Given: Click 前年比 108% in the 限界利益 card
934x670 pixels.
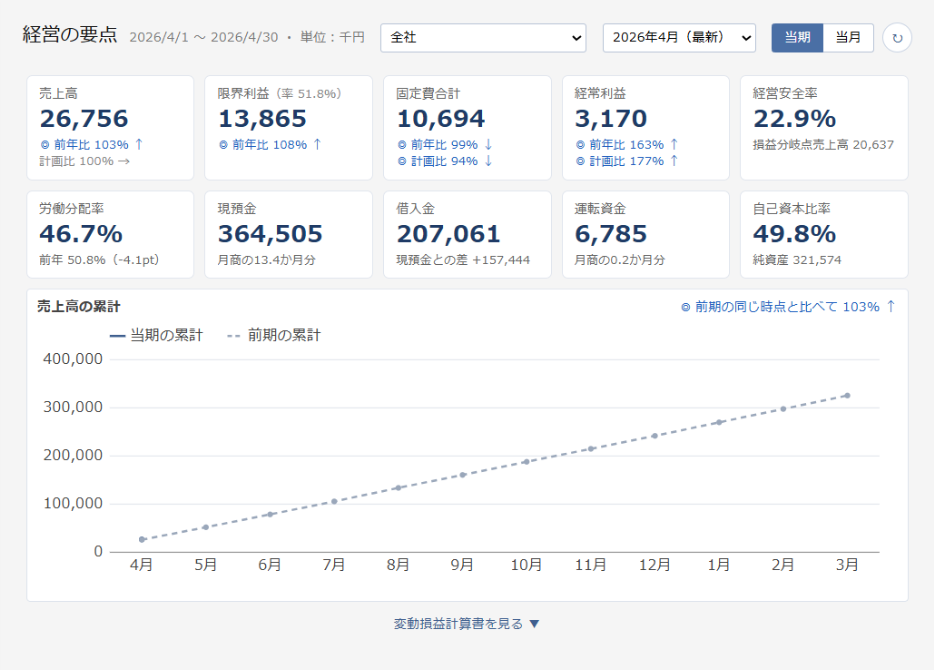Looking at the screenshot, I should coord(270,144).
